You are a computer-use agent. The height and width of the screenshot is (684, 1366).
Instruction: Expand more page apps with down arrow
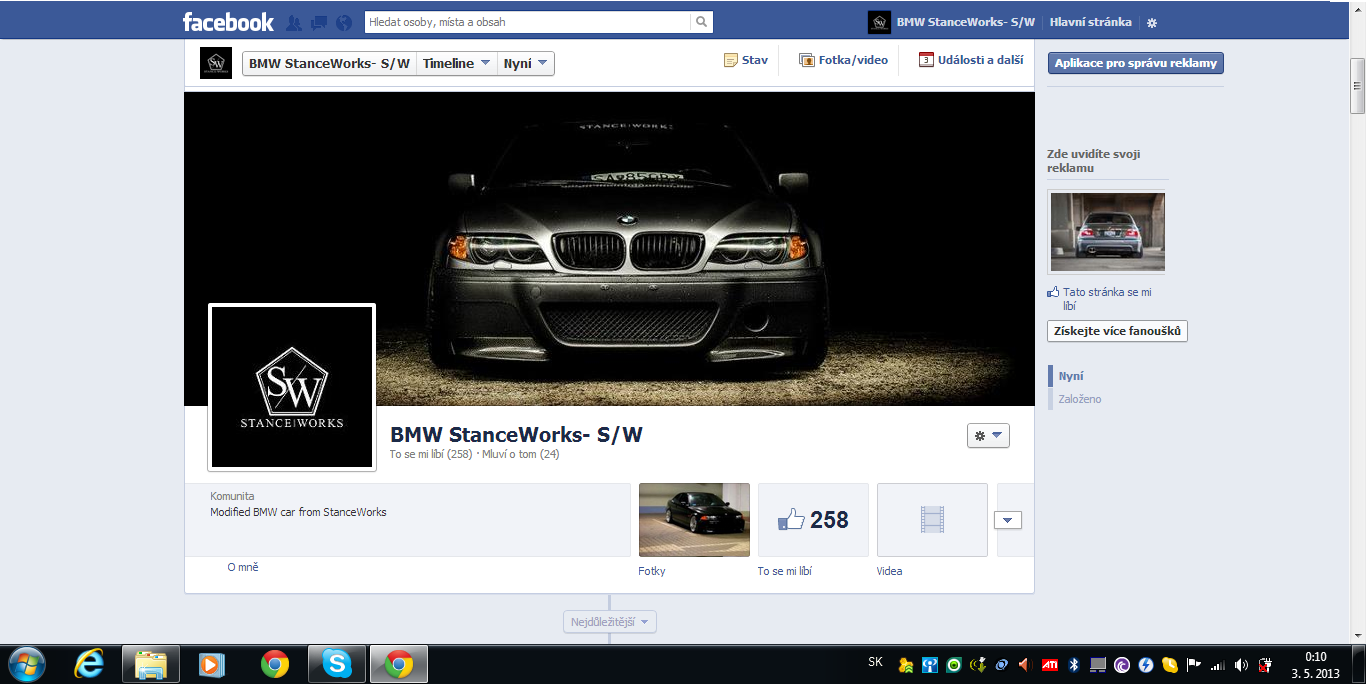coord(1008,520)
